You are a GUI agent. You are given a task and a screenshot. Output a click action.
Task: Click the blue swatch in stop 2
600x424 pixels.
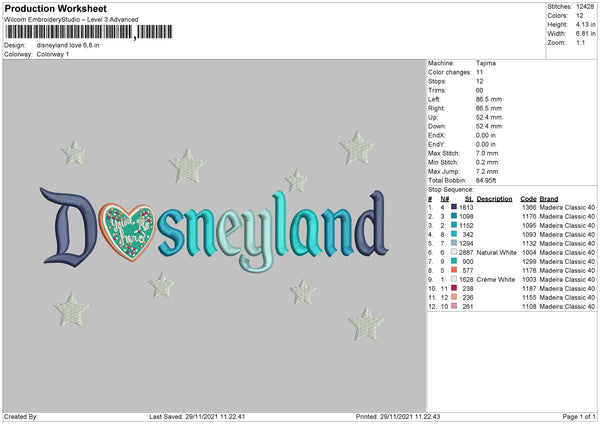(x=454, y=216)
